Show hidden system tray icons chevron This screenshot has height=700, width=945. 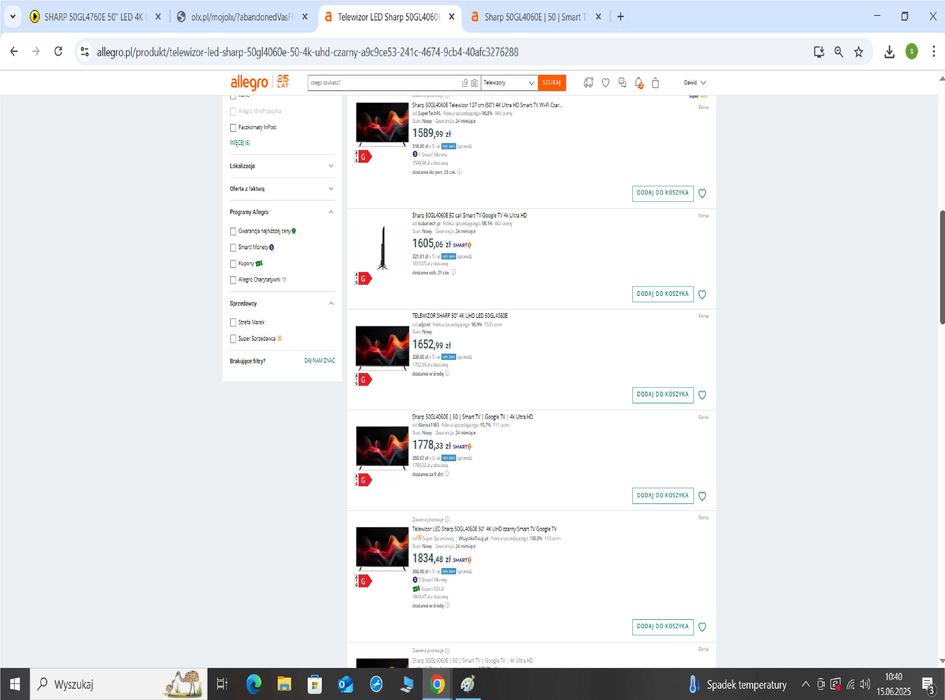coord(805,684)
